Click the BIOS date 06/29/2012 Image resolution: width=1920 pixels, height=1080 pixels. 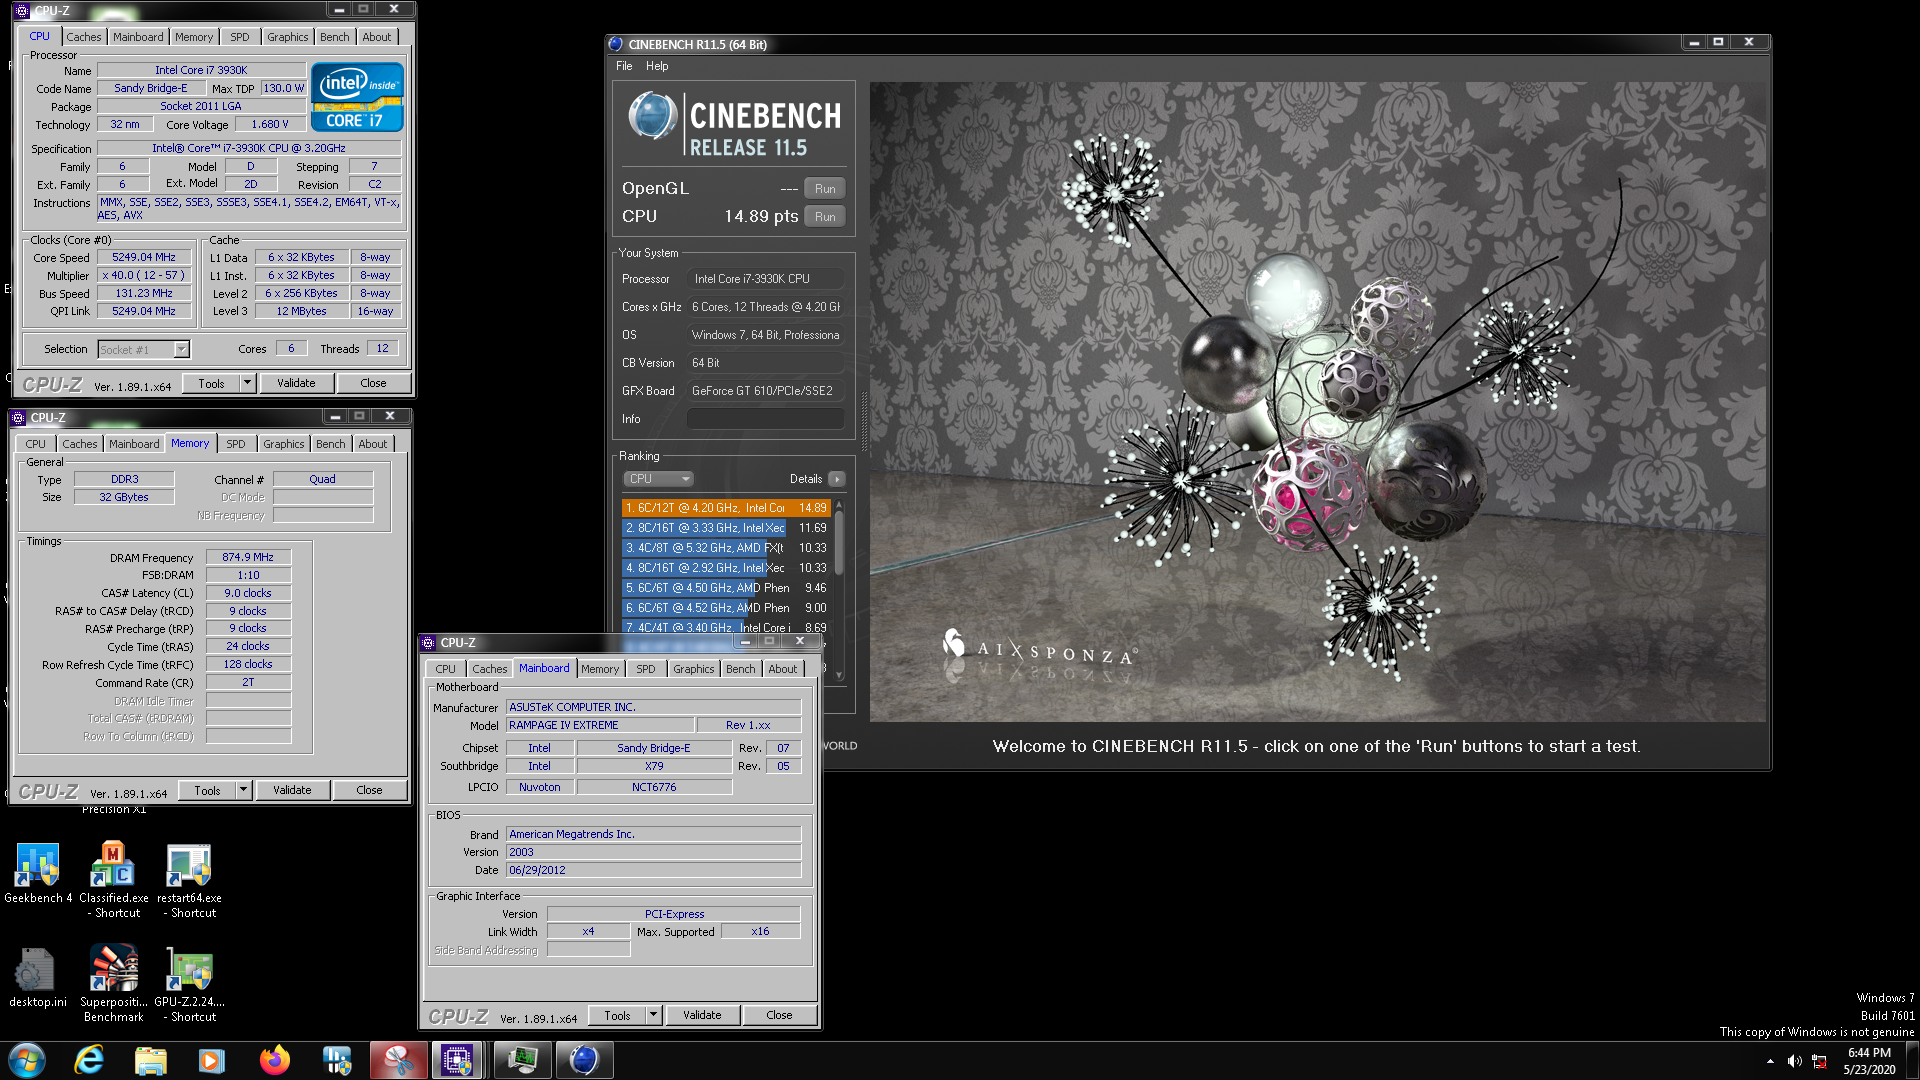tap(653, 871)
